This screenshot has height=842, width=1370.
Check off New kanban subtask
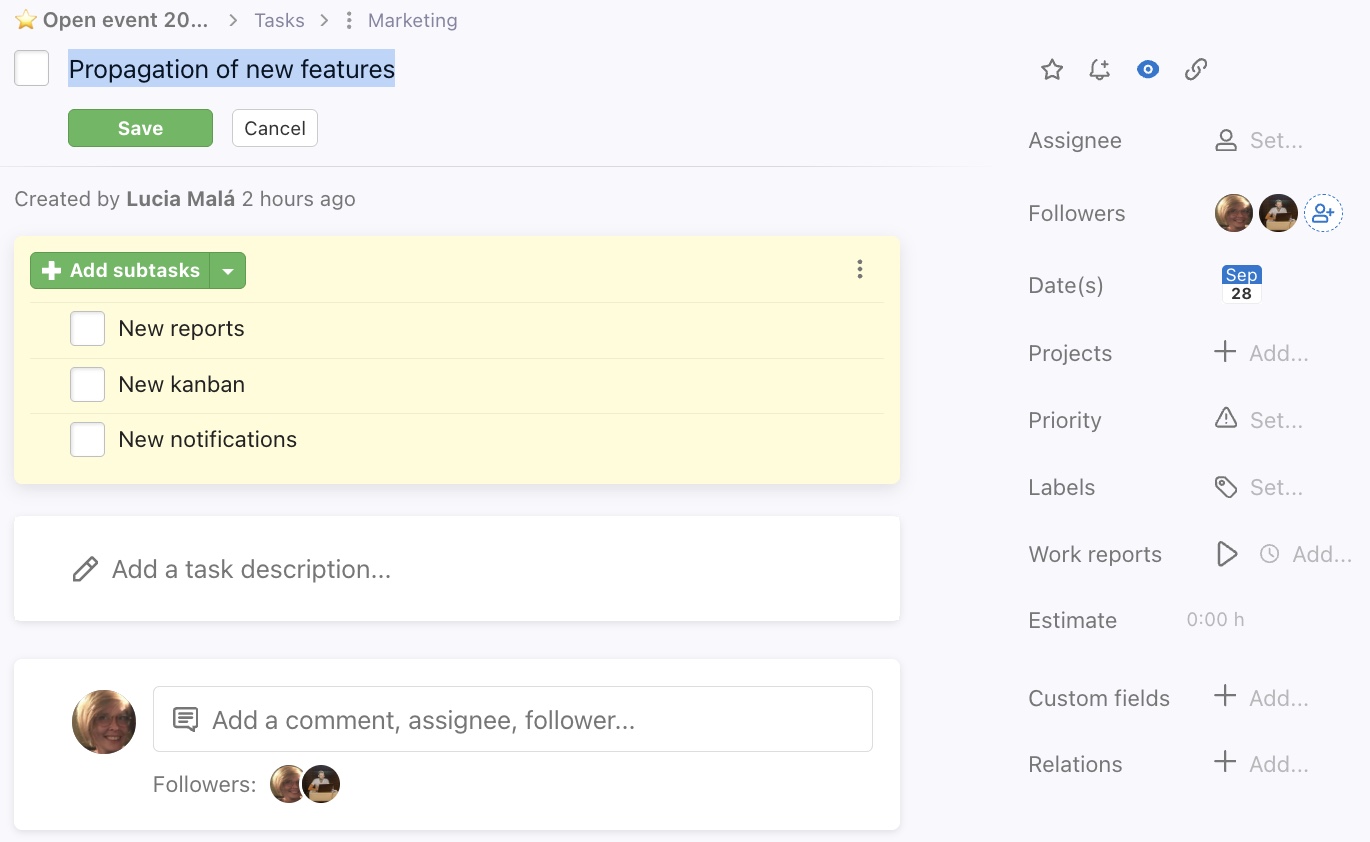(88, 384)
